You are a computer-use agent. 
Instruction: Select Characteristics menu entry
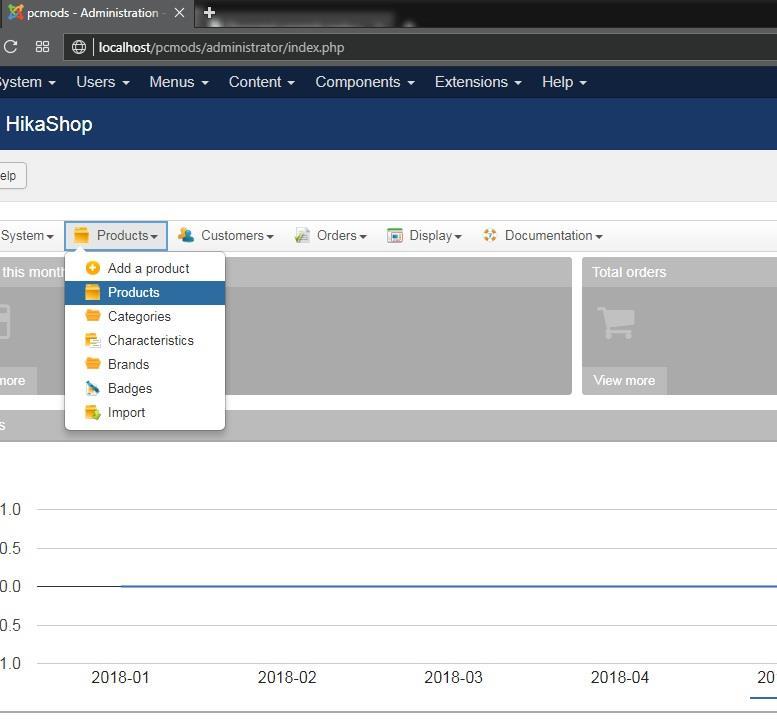(x=145, y=340)
